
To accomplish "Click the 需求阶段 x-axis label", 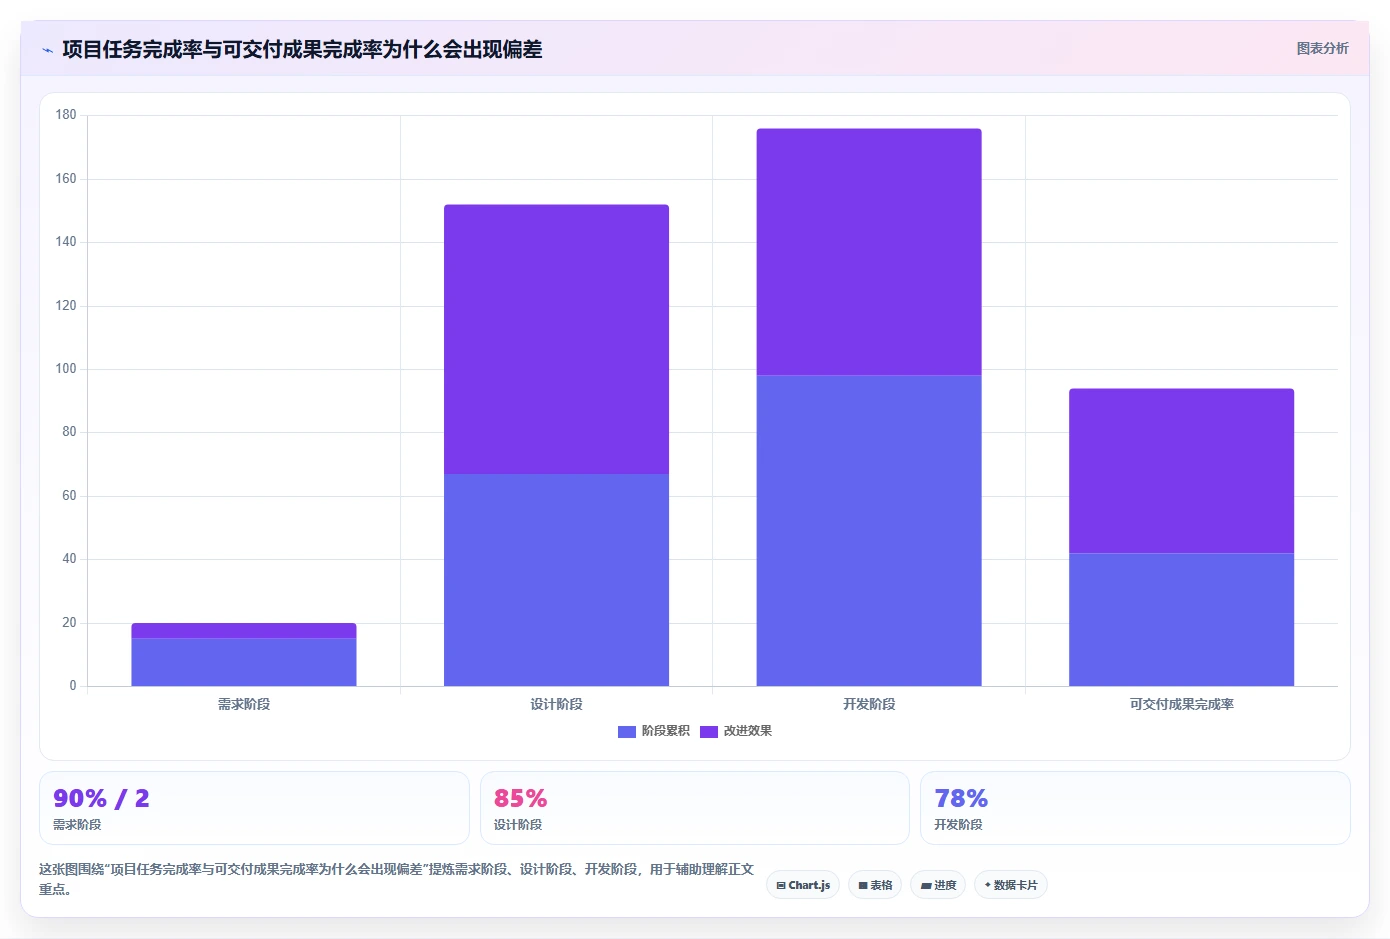I will click(x=244, y=704).
